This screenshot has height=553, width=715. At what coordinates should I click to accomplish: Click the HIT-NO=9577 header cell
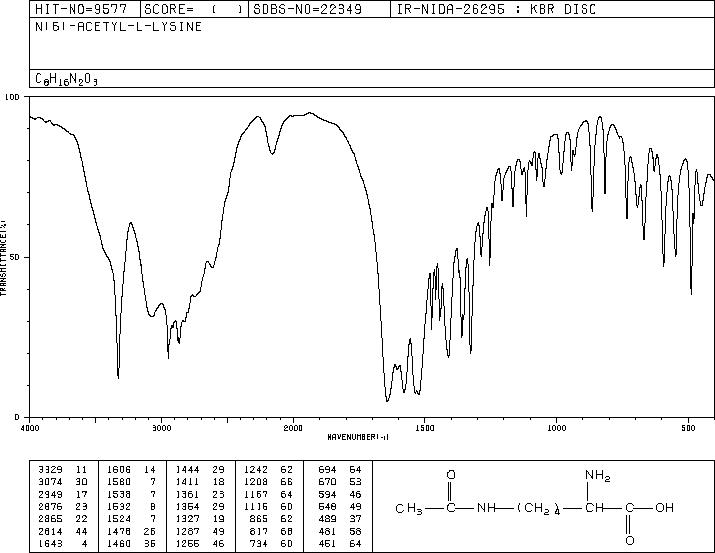click(x=85, y=9)
